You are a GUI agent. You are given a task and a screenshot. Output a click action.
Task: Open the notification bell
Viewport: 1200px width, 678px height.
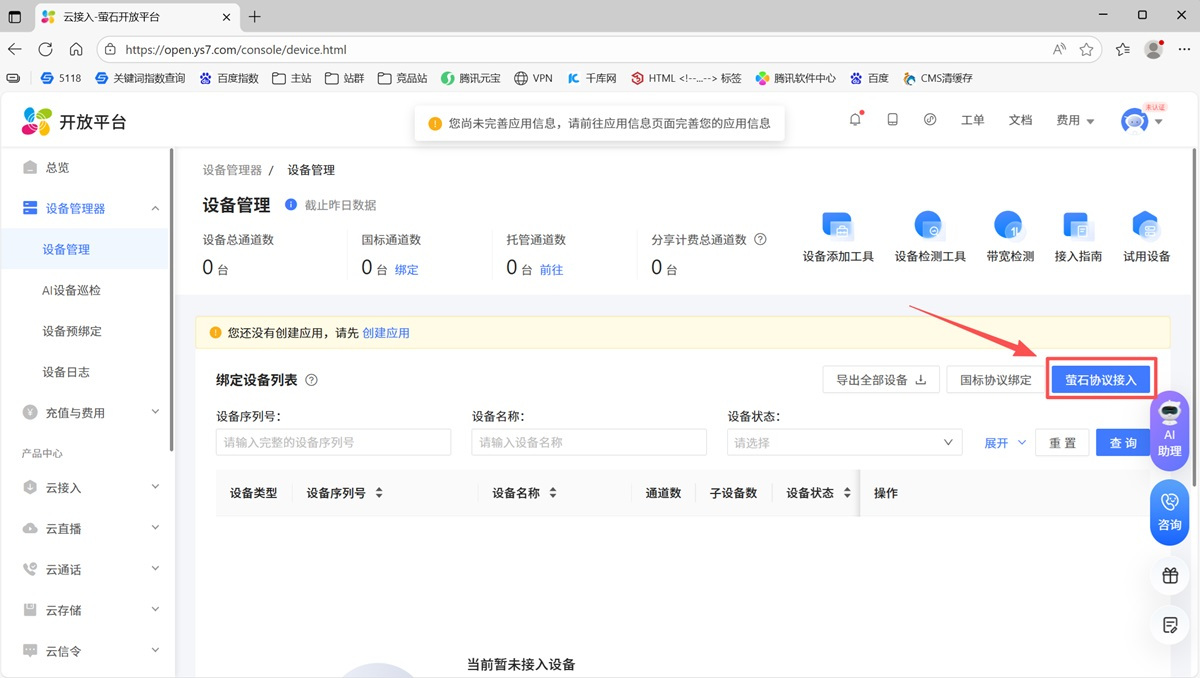pos(855,120)
